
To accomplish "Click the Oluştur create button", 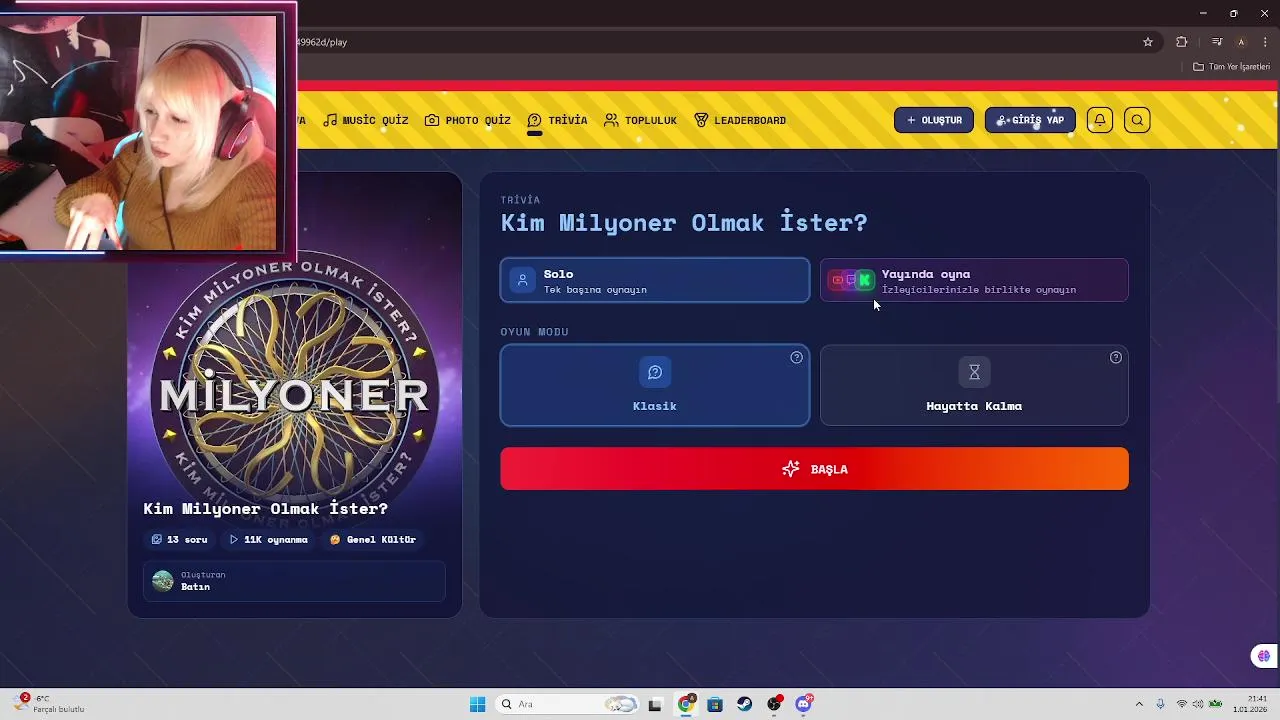I will point(934,120).
